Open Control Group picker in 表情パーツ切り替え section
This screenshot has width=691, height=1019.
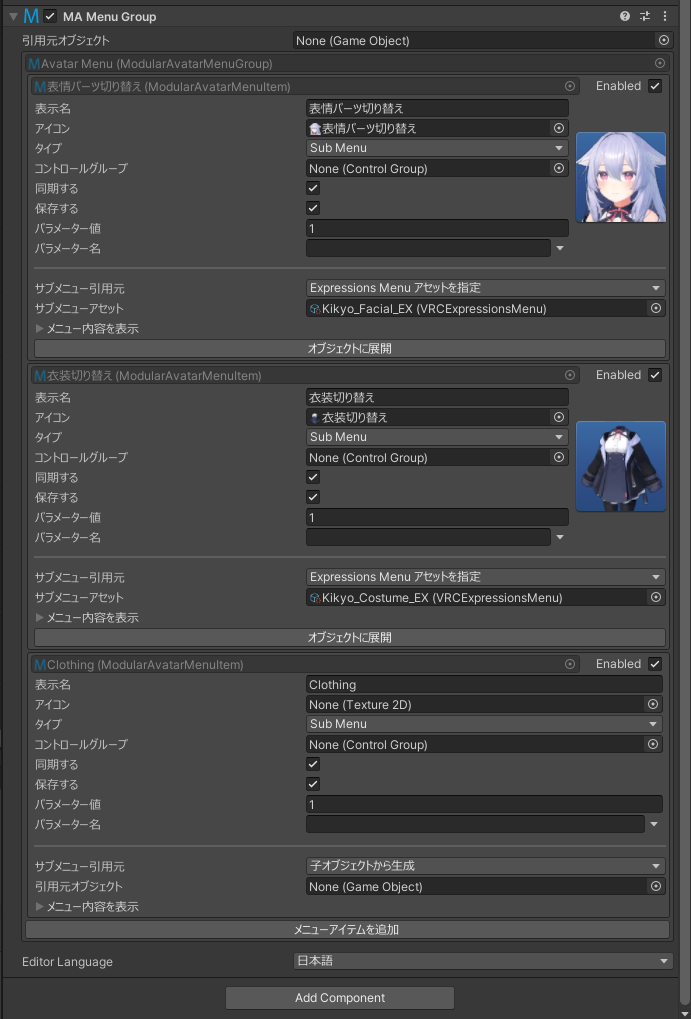point(558,168)
